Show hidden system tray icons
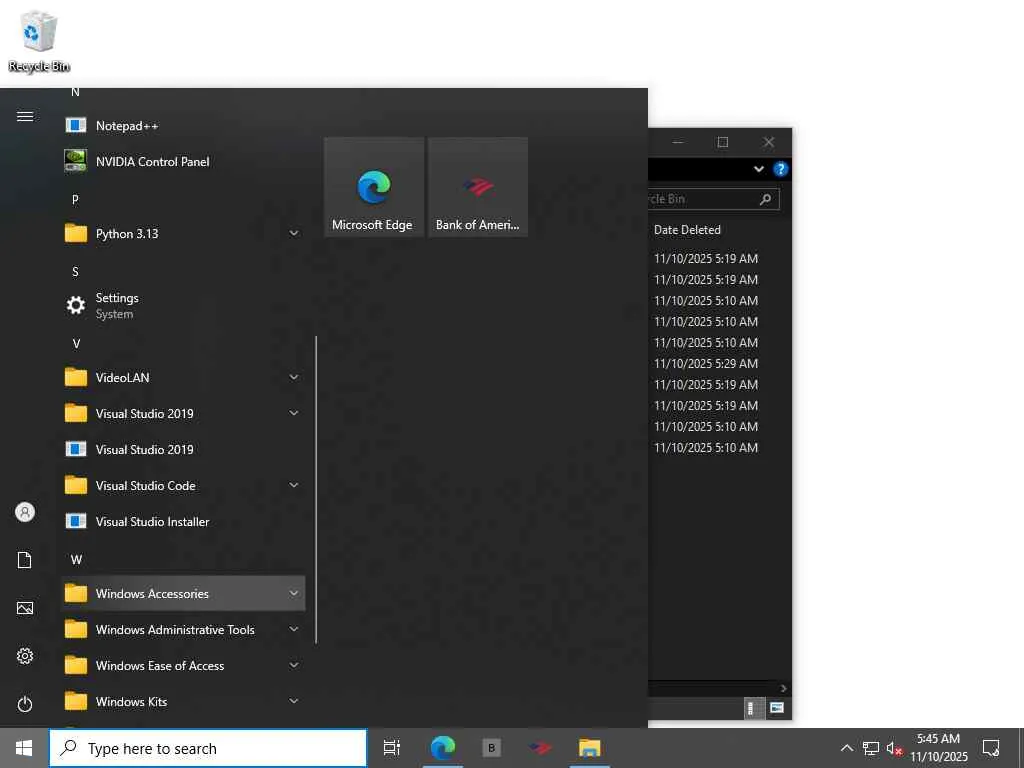This screenshot has width=1024, height=768. pos(846,748)
